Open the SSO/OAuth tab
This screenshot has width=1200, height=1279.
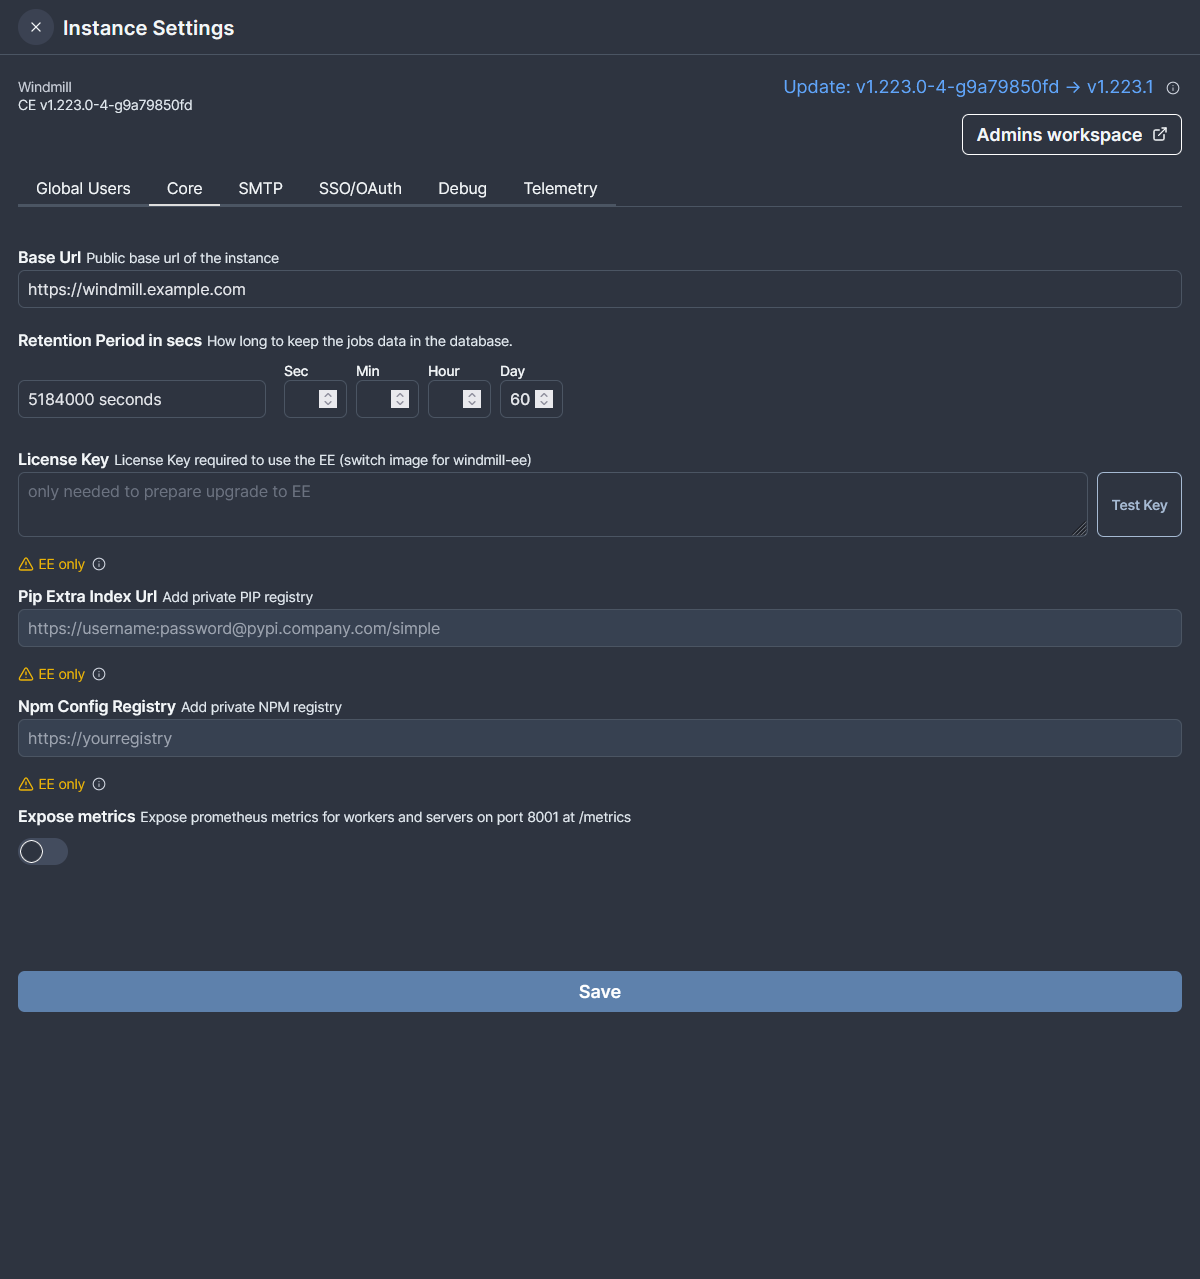(x=360, y=188)
